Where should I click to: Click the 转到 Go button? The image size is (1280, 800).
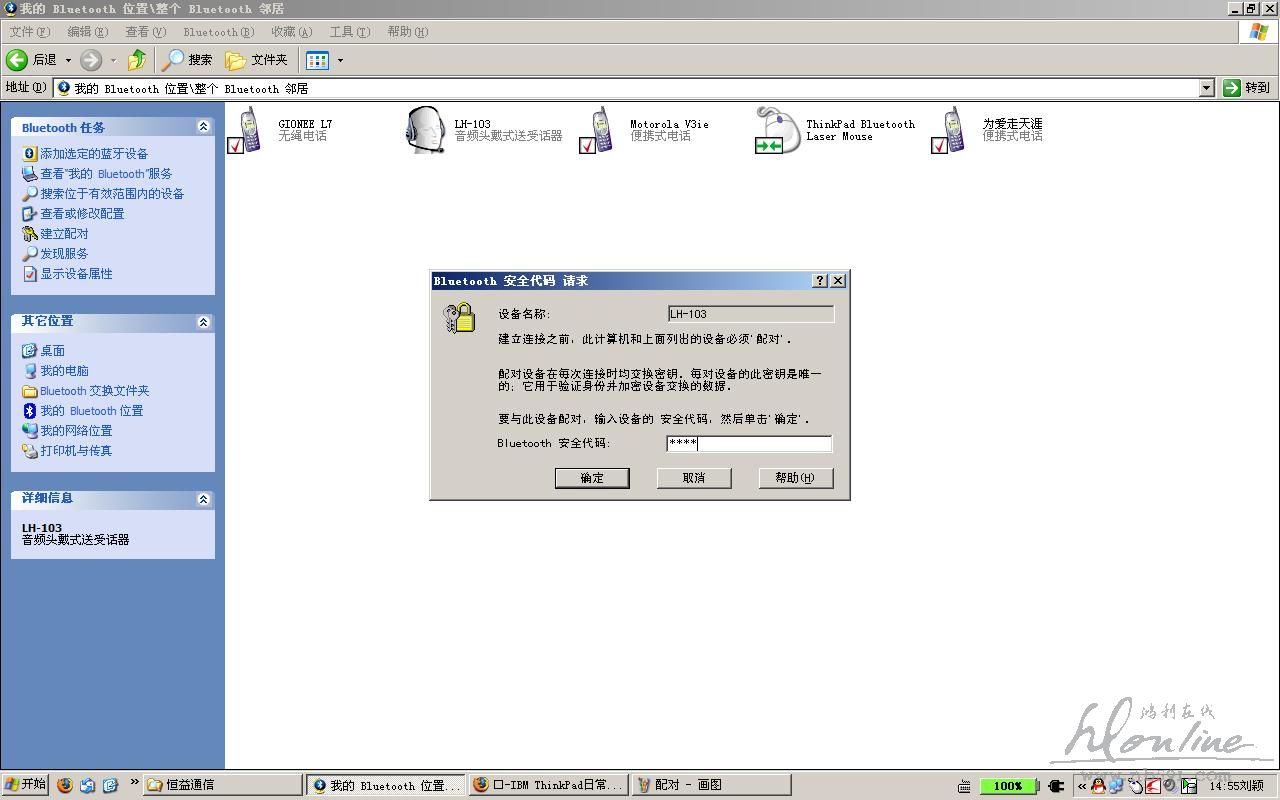1247,88
